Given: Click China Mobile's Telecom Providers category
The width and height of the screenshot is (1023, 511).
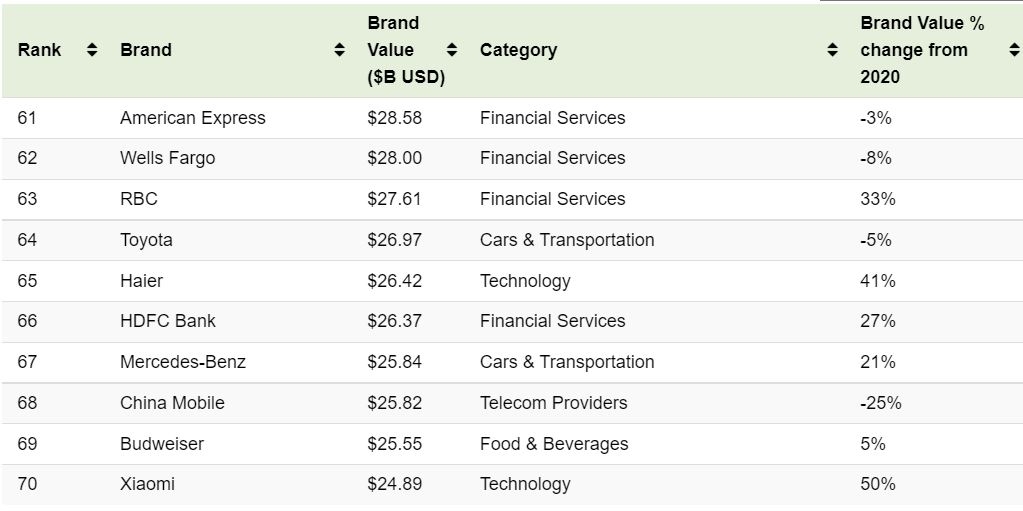Looking at the screenshot, I should [553, 403].
